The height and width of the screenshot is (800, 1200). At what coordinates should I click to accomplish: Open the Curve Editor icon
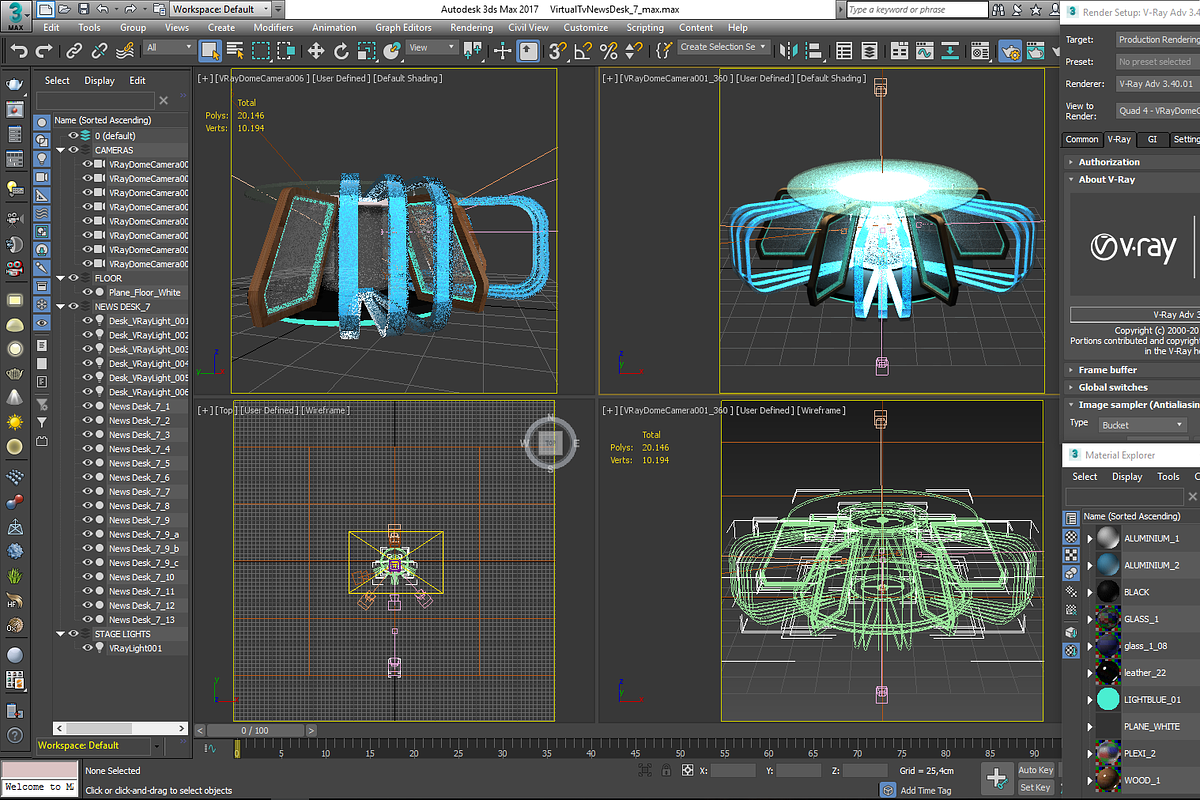[925, 50]
